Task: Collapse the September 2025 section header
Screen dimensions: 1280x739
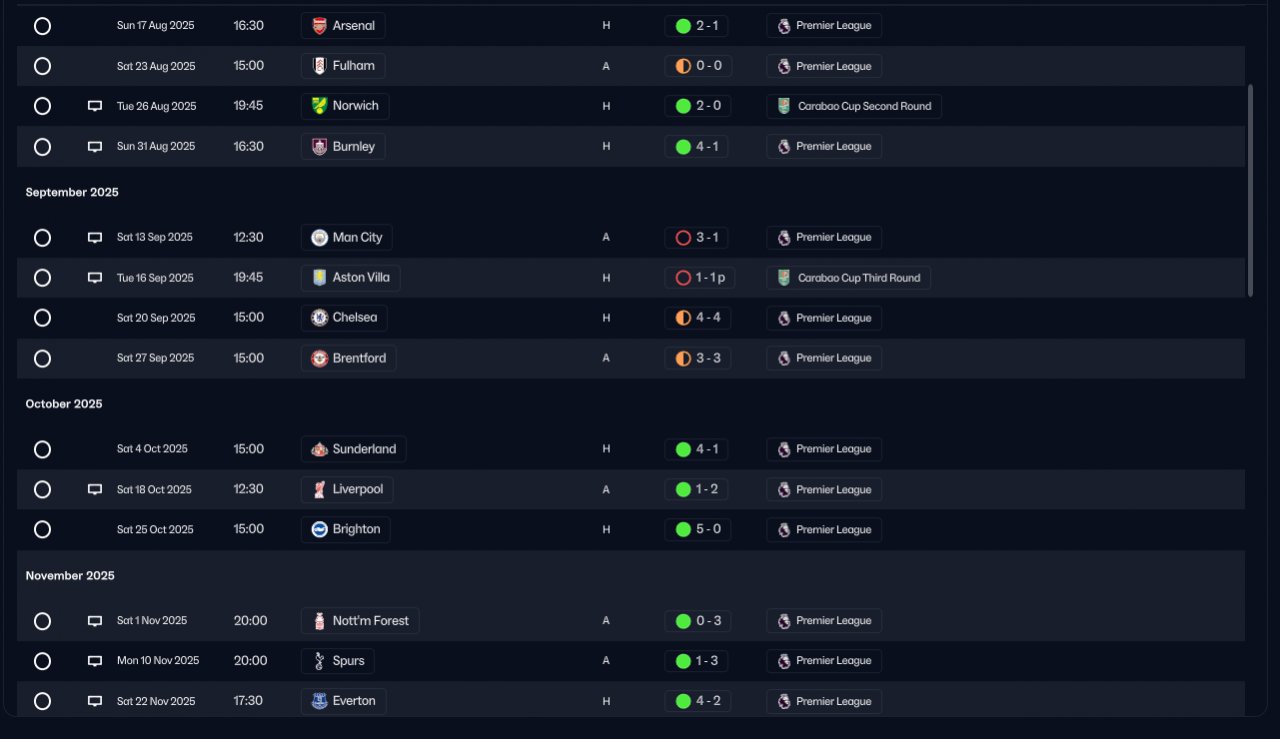Action: click(x=72, y=192)
